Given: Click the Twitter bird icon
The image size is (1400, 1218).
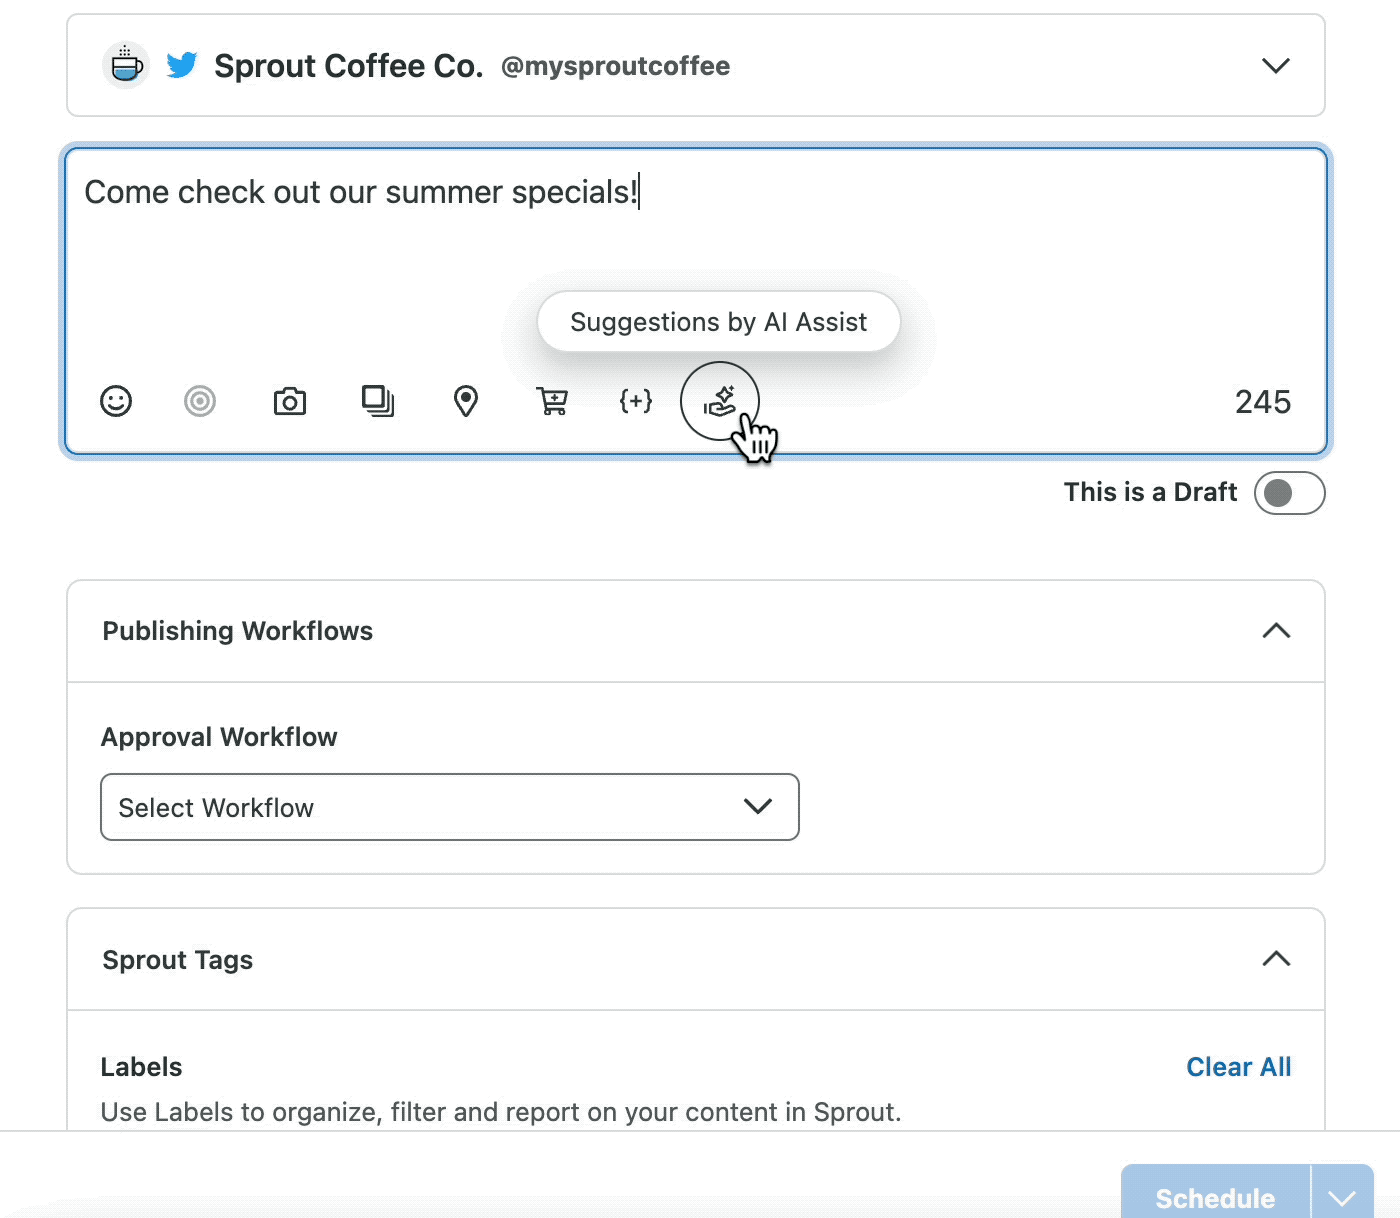Looking at the screenshot, I should (182, 65).
